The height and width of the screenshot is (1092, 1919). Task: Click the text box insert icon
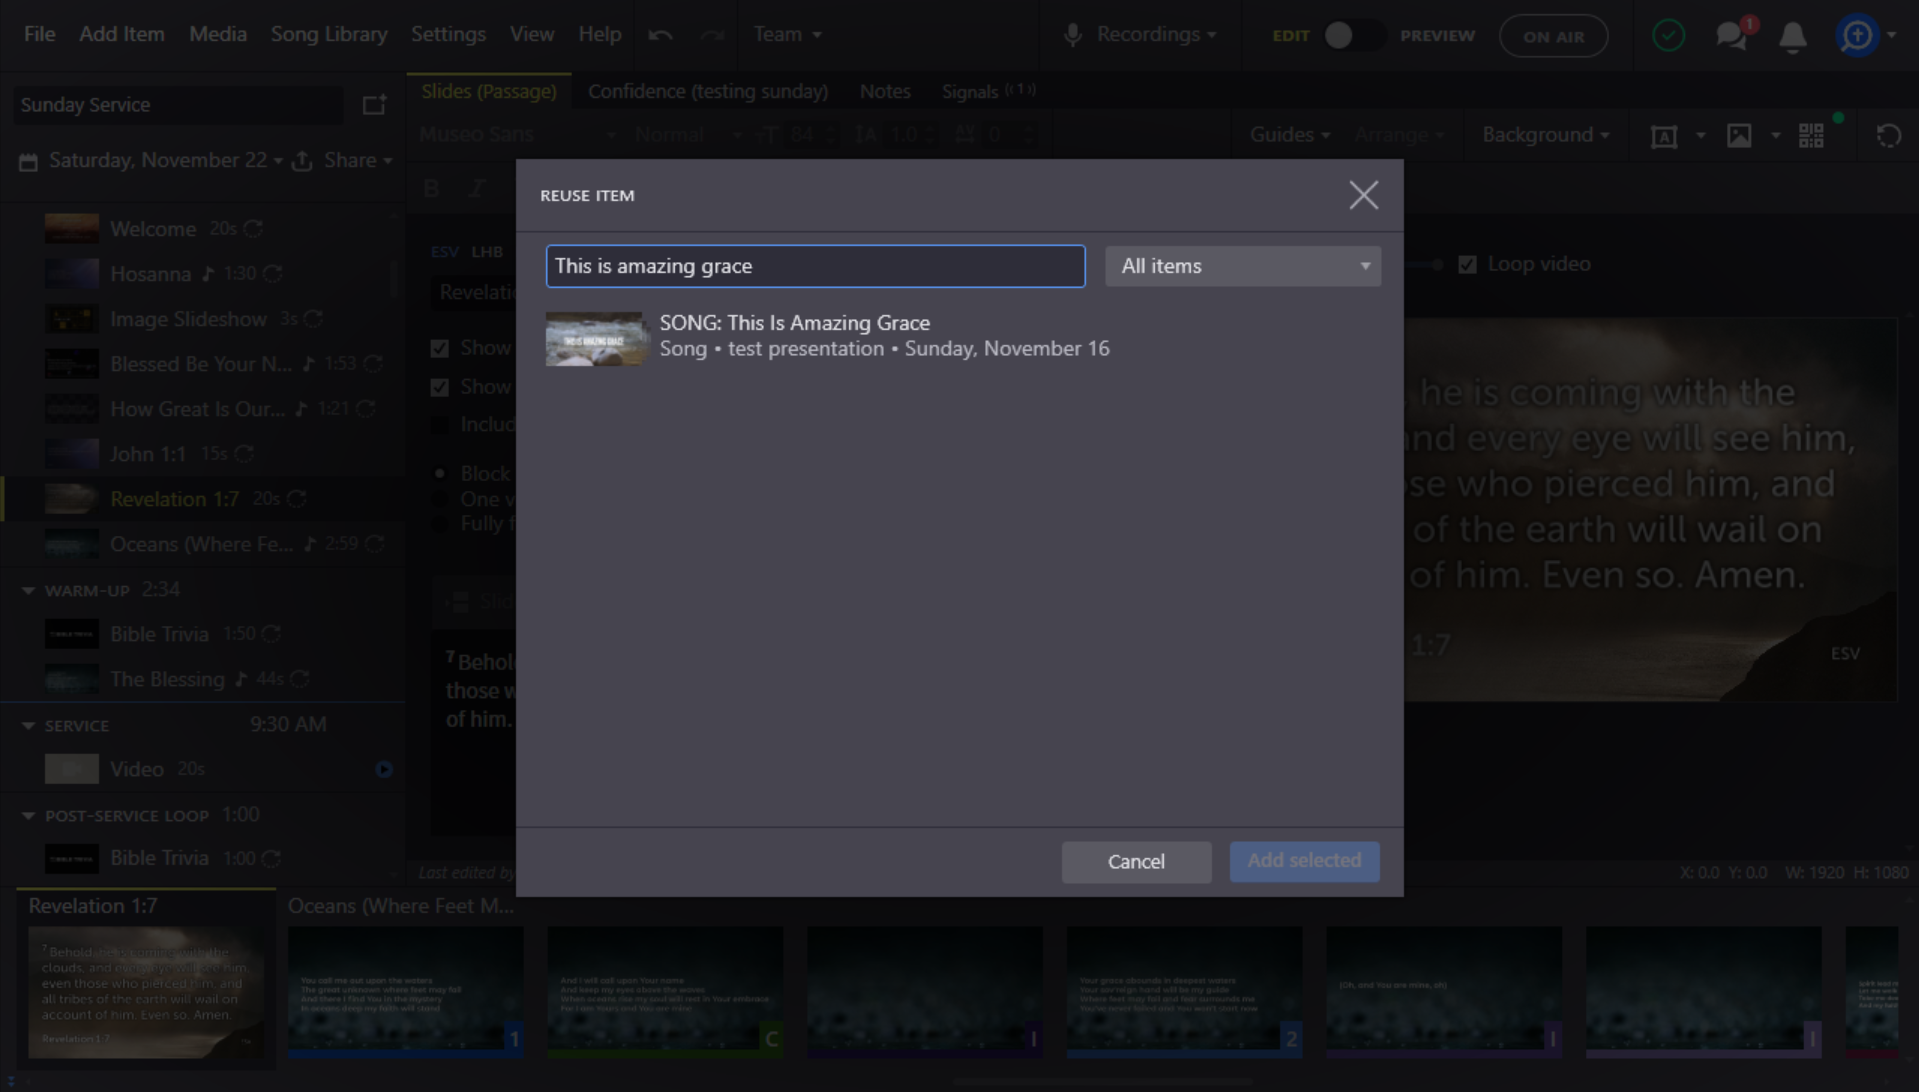click(x=1664, y=136)
